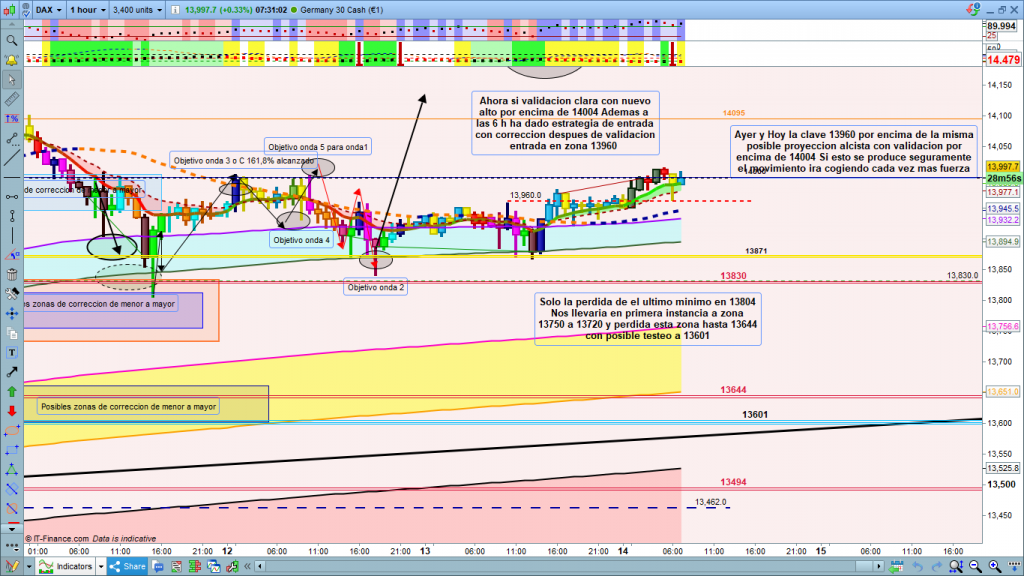
Task: Click the magnifying glass zoom tool
Action: (12, 41)
